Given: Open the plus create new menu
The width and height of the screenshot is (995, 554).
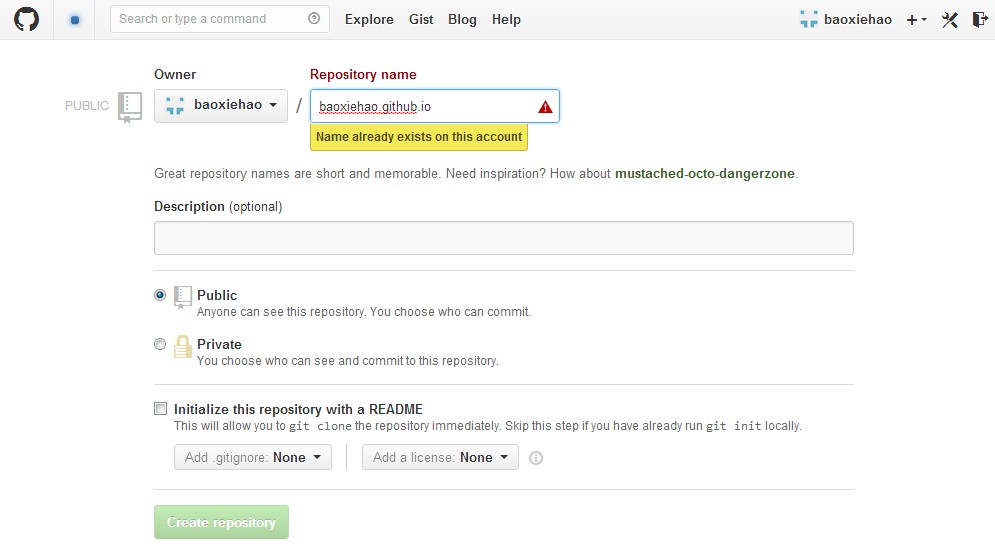Looking at the screenshot, I should click(x=916, y=19).
